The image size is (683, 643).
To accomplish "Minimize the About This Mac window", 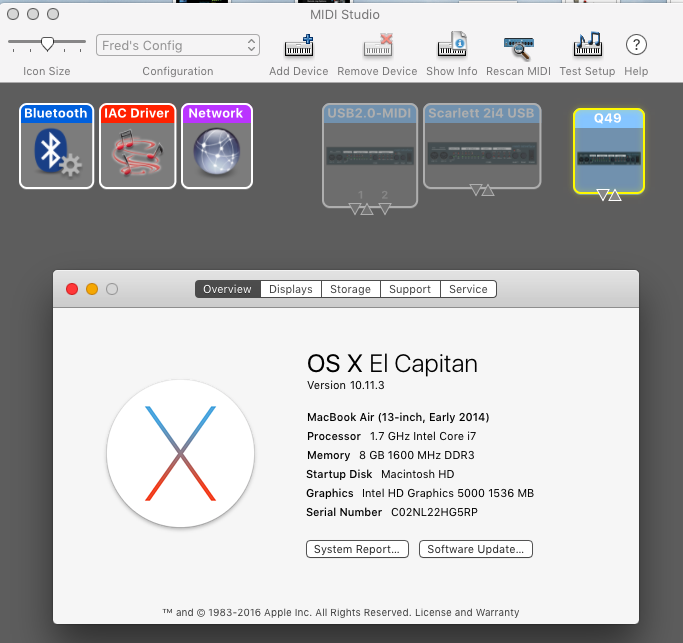I will tap(92, 289).
